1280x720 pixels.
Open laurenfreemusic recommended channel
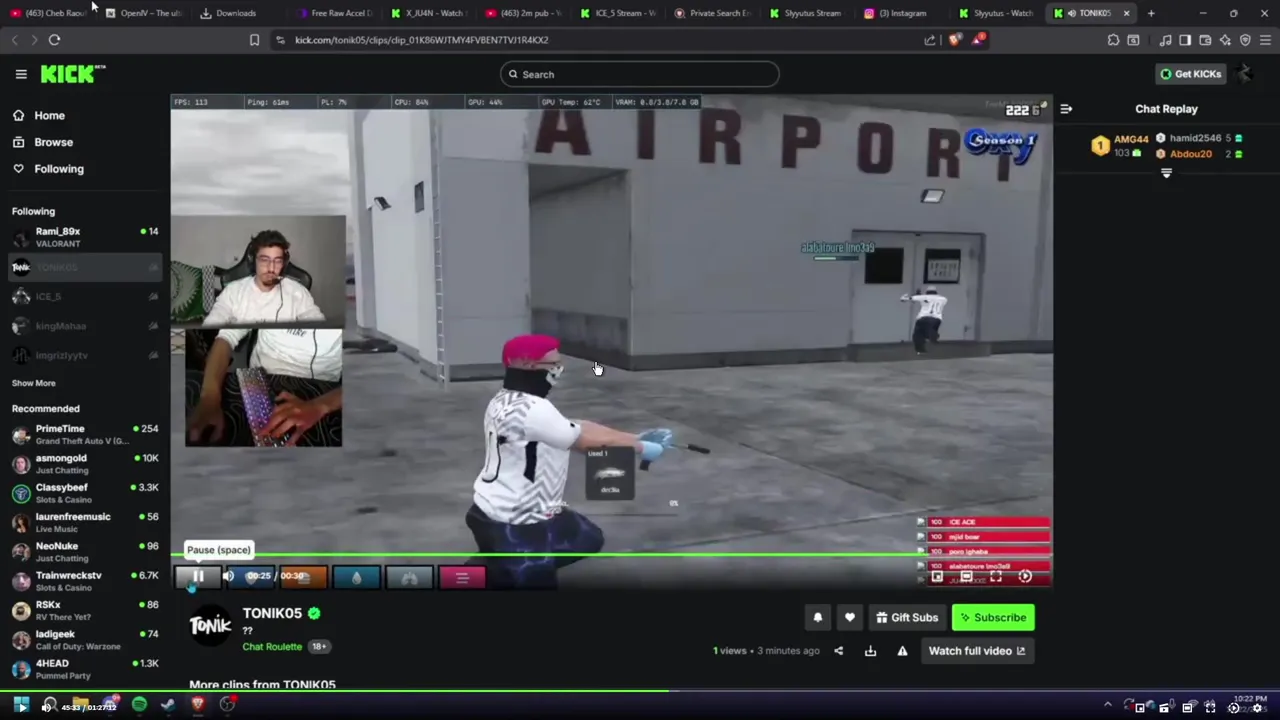pyautogui.click(x=84, y=522)
